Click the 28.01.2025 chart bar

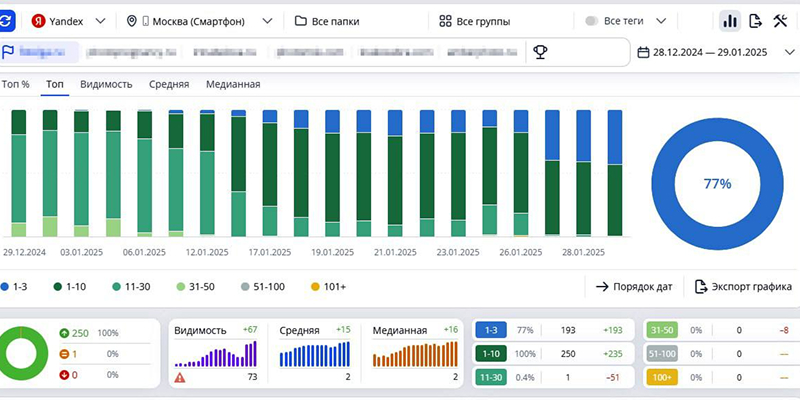click(584, 173)
